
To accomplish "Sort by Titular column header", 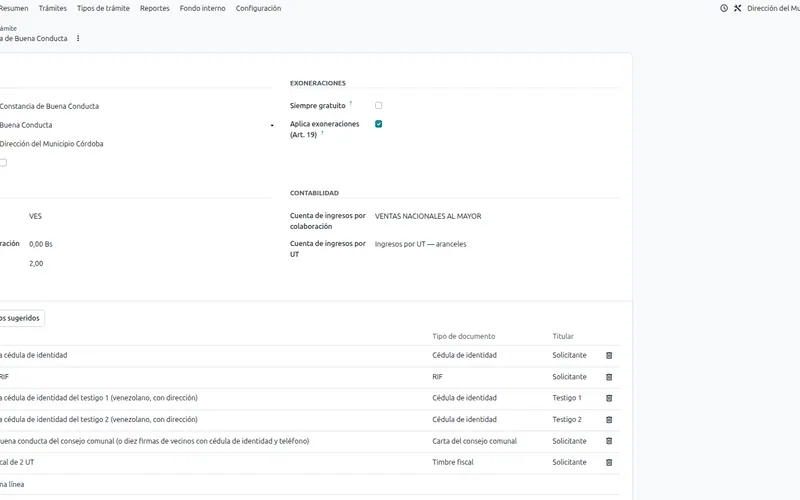I will click(x=563, y=336).
